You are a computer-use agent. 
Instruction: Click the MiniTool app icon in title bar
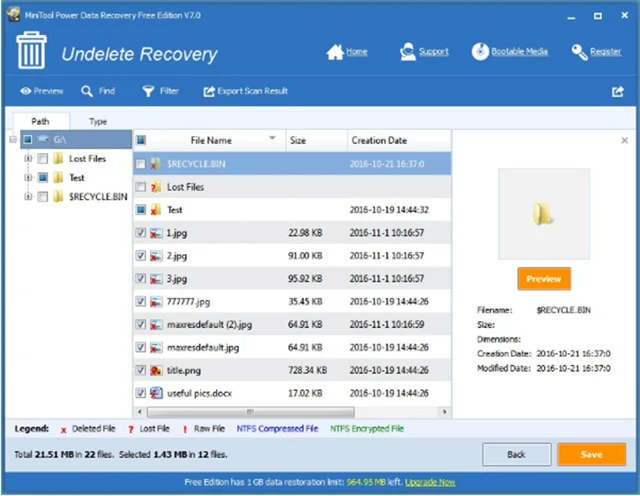pos(13,15)
